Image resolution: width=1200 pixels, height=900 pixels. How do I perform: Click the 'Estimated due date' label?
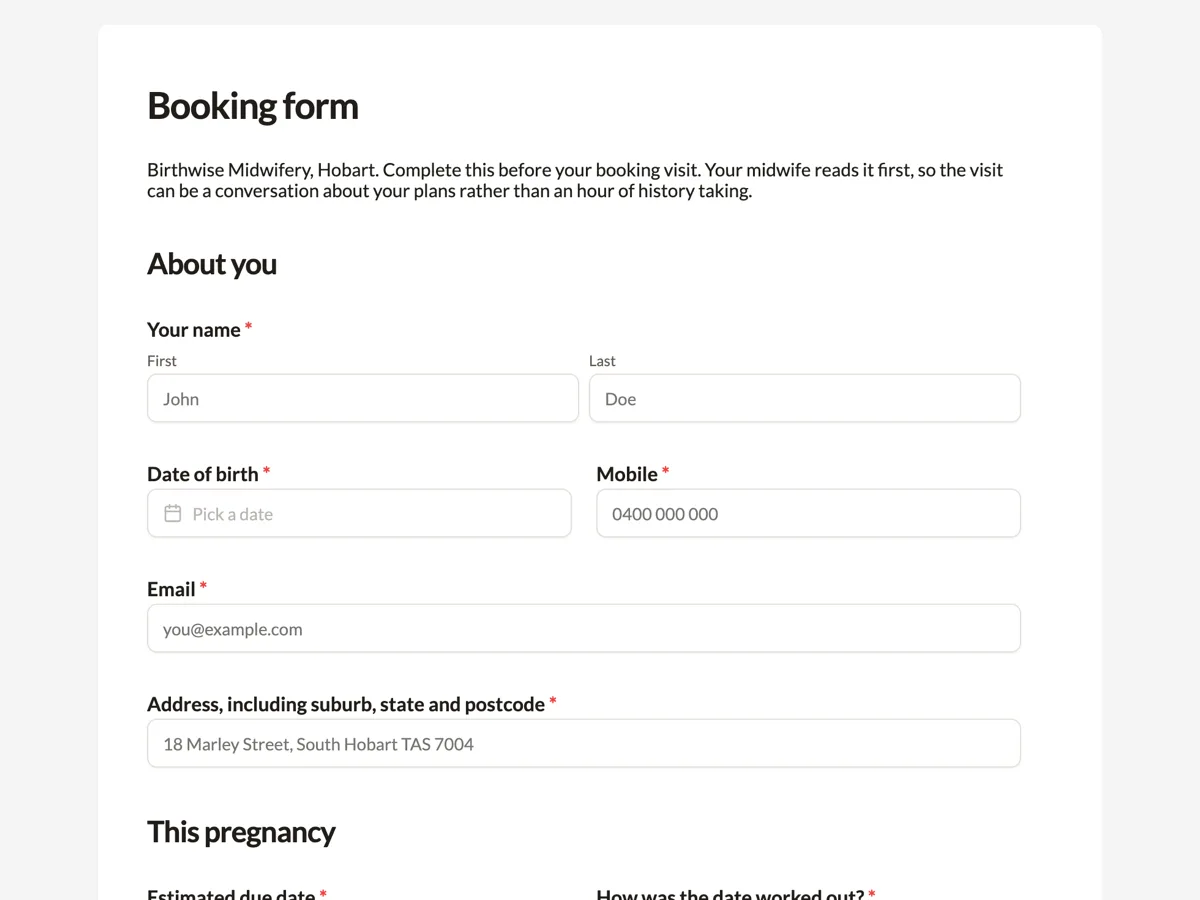(x=231, y=893)
